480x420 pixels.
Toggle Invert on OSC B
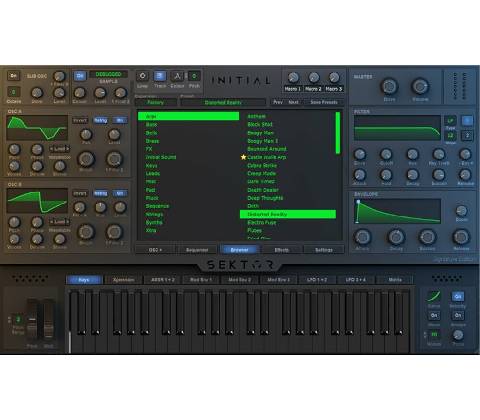(x=80, y=193)
